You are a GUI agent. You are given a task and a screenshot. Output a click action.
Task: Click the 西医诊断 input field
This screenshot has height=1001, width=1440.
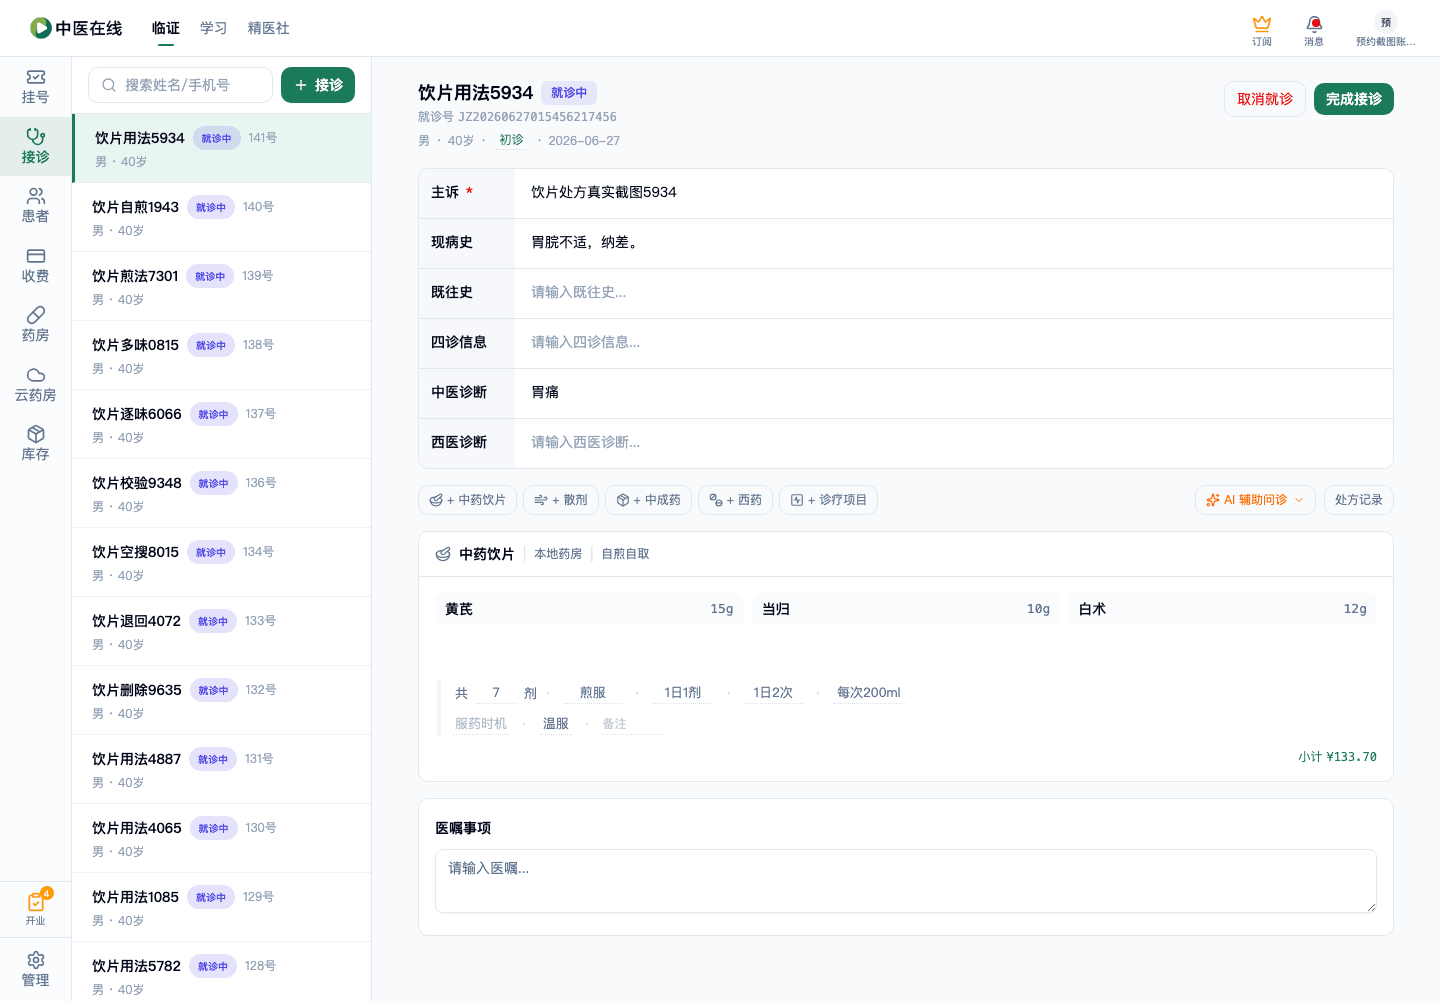pos(953,442)
